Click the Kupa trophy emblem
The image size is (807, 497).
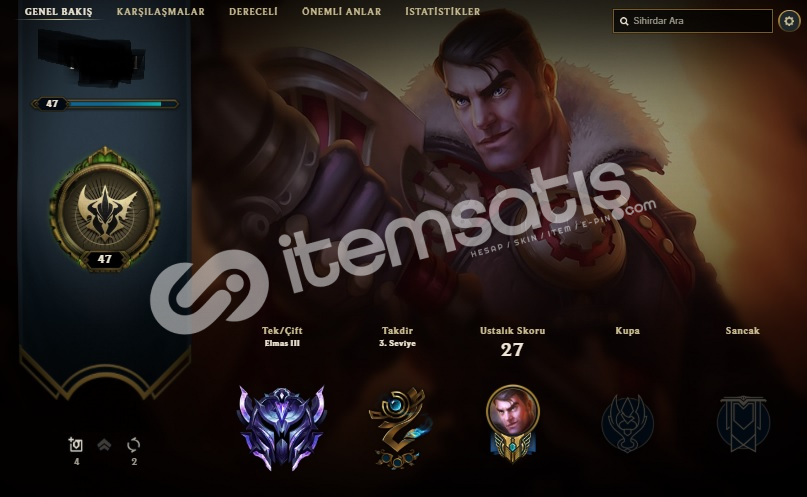(627, 423)
